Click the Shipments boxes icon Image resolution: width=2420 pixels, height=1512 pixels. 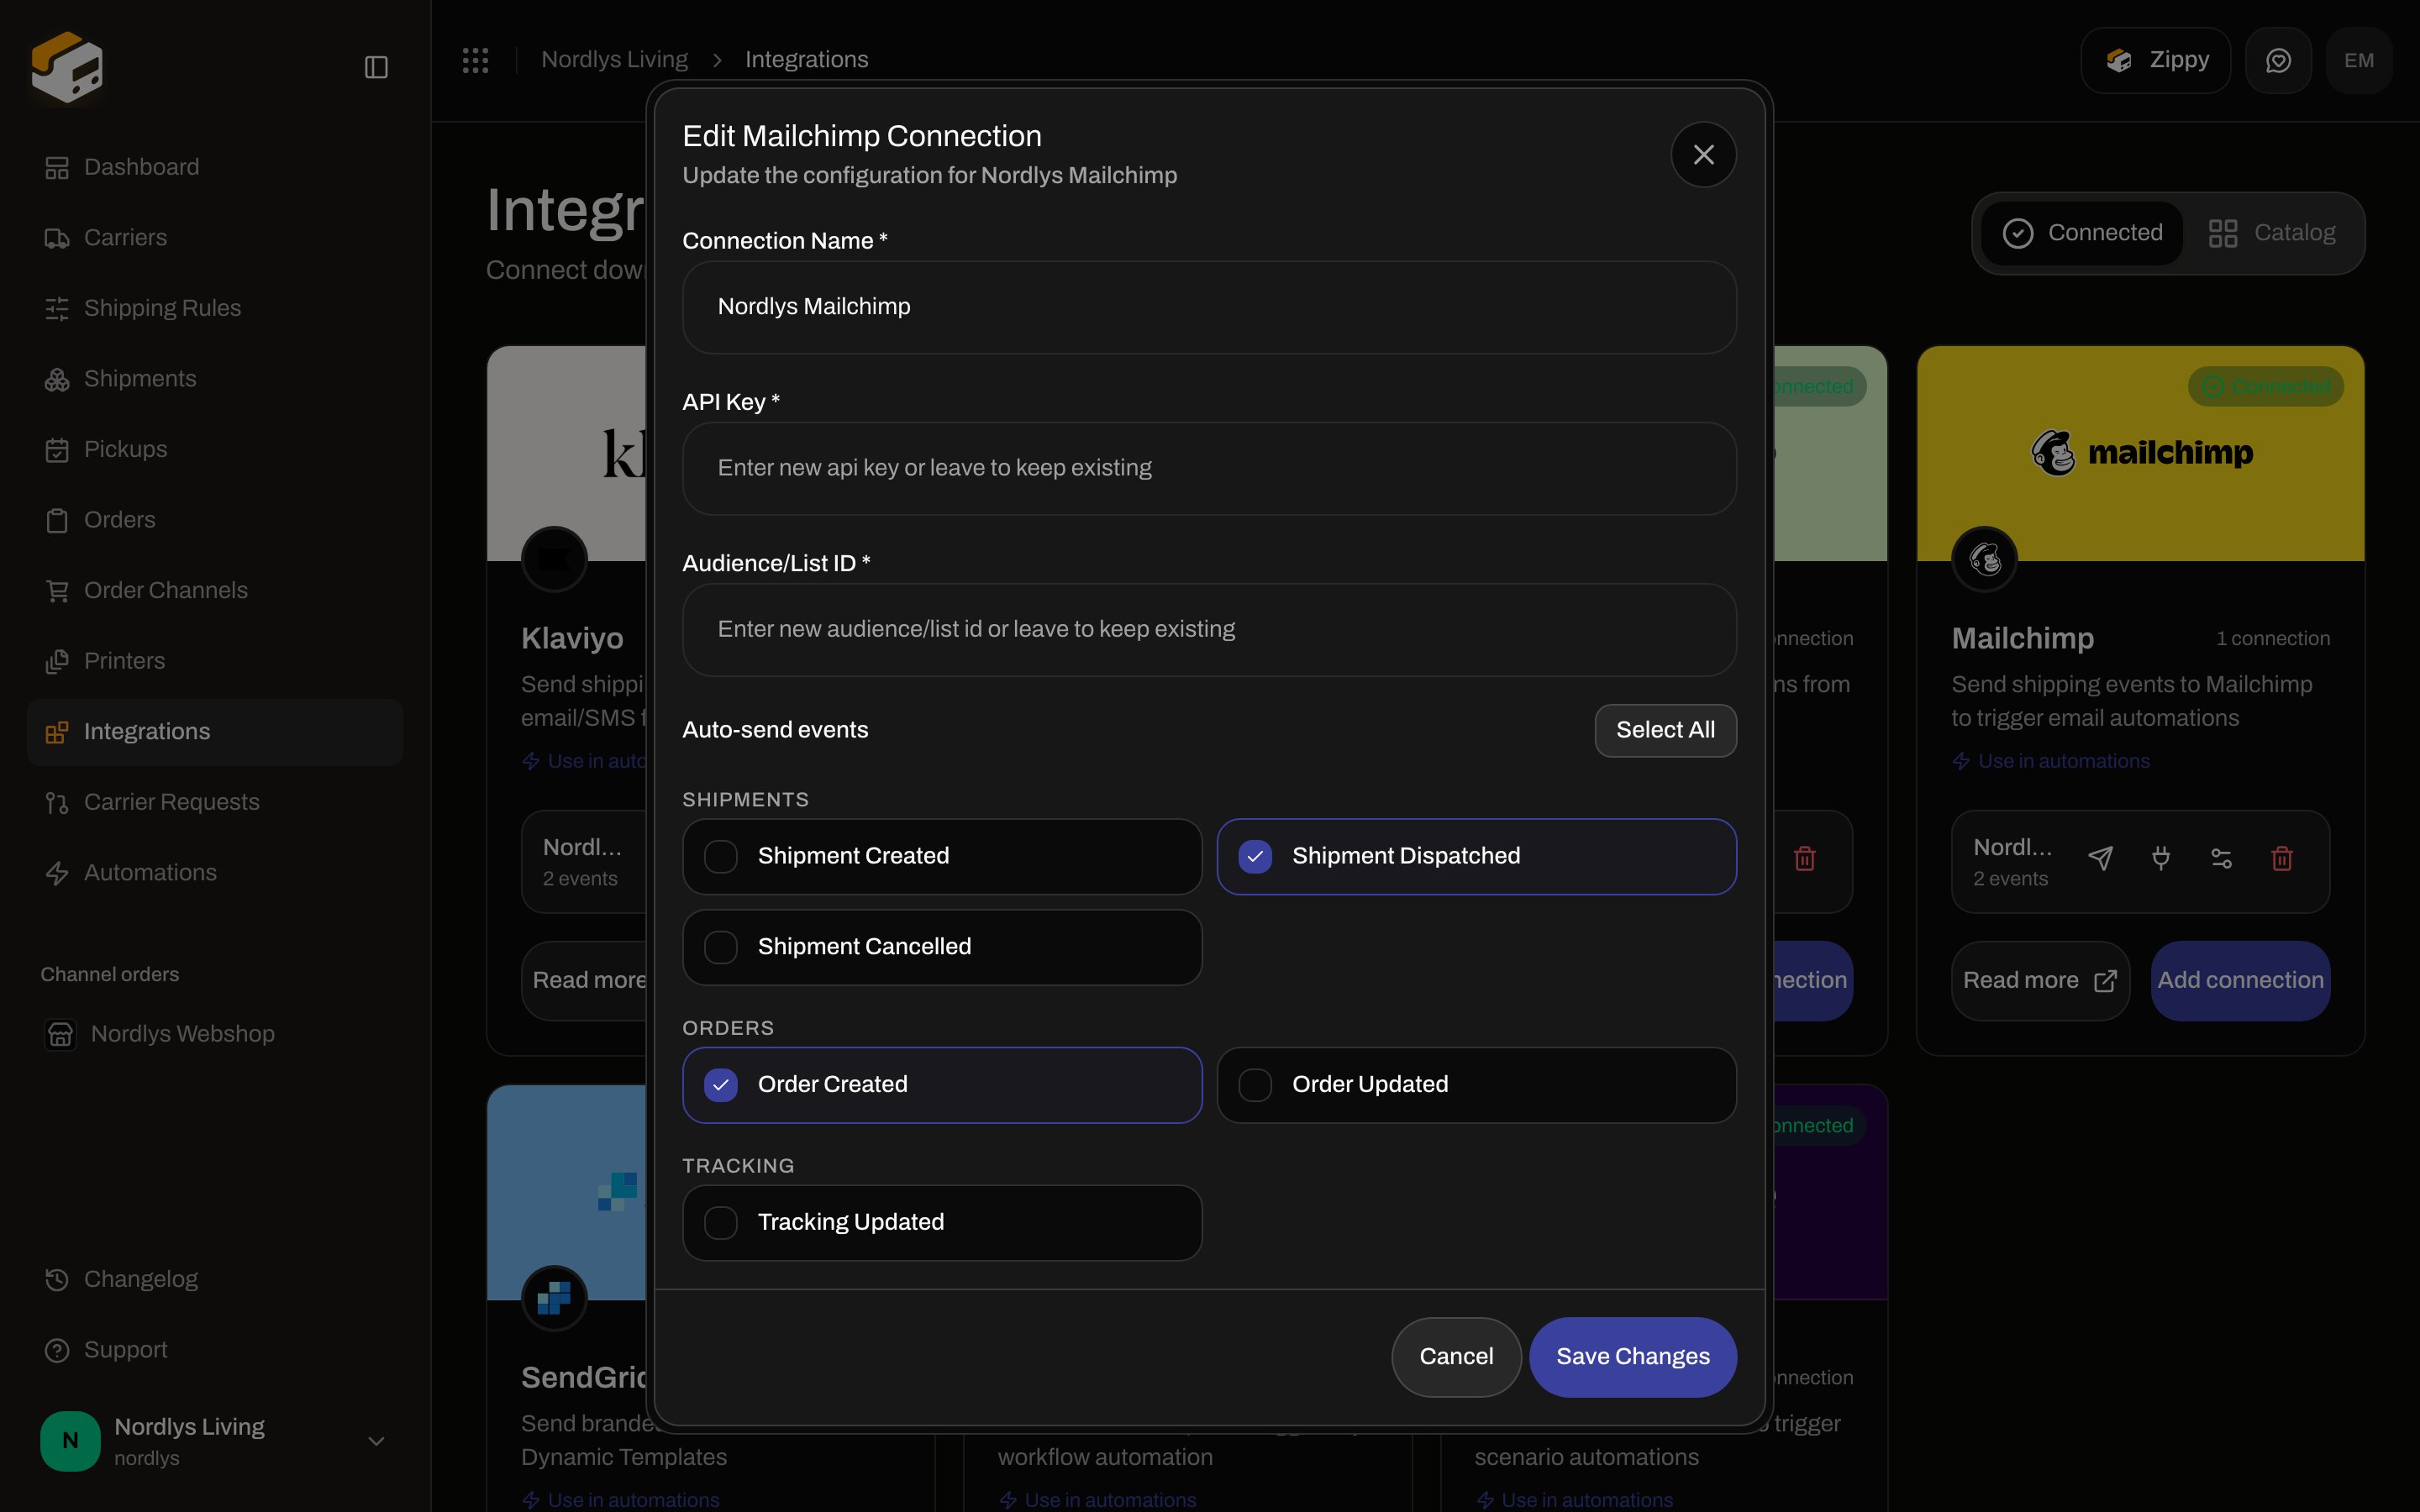[57, 379]
